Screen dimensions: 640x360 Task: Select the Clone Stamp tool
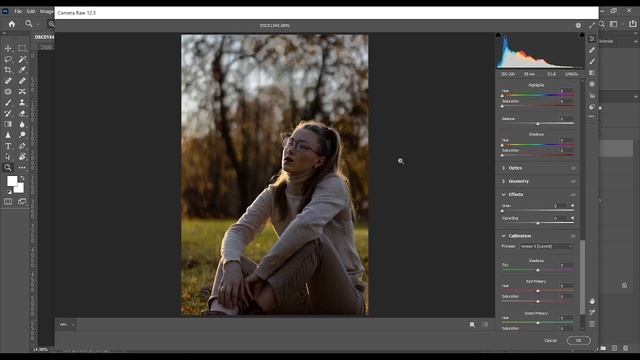(x=22, y=102)
